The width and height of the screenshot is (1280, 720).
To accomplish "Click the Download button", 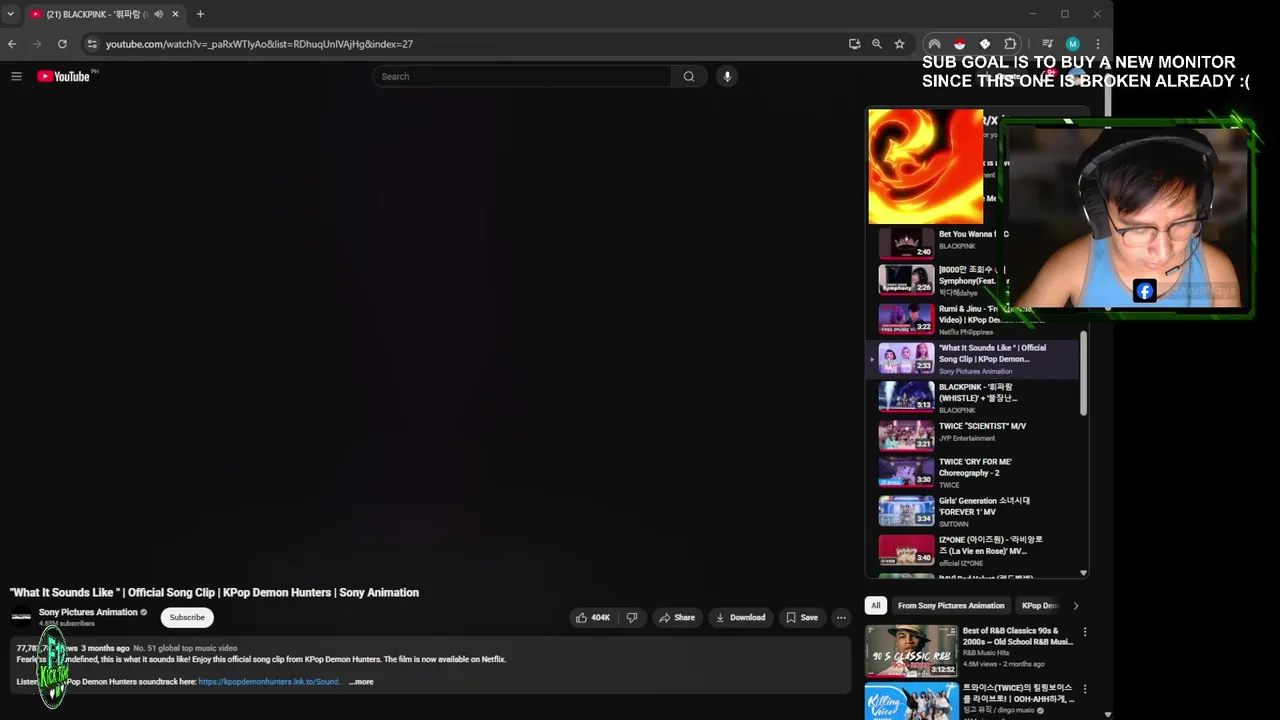I will tap(740, 617).
